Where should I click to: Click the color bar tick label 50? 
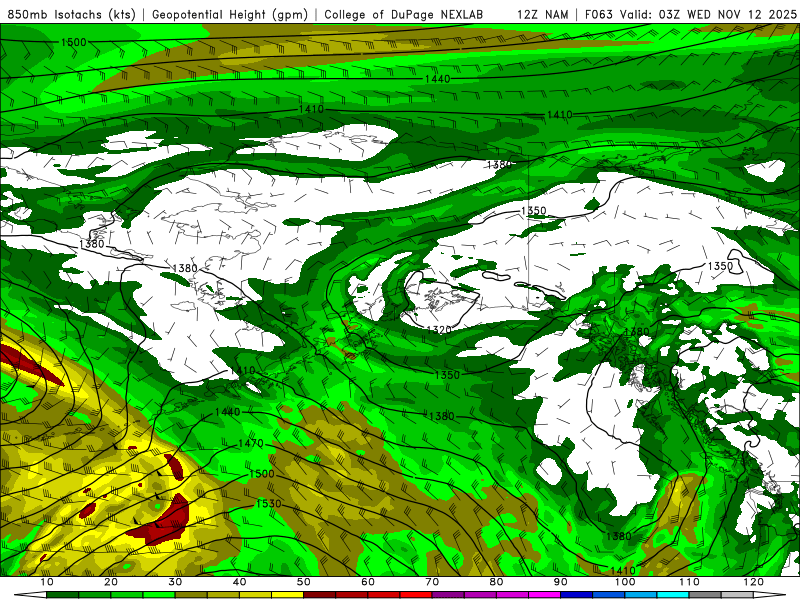click(304, 582)
